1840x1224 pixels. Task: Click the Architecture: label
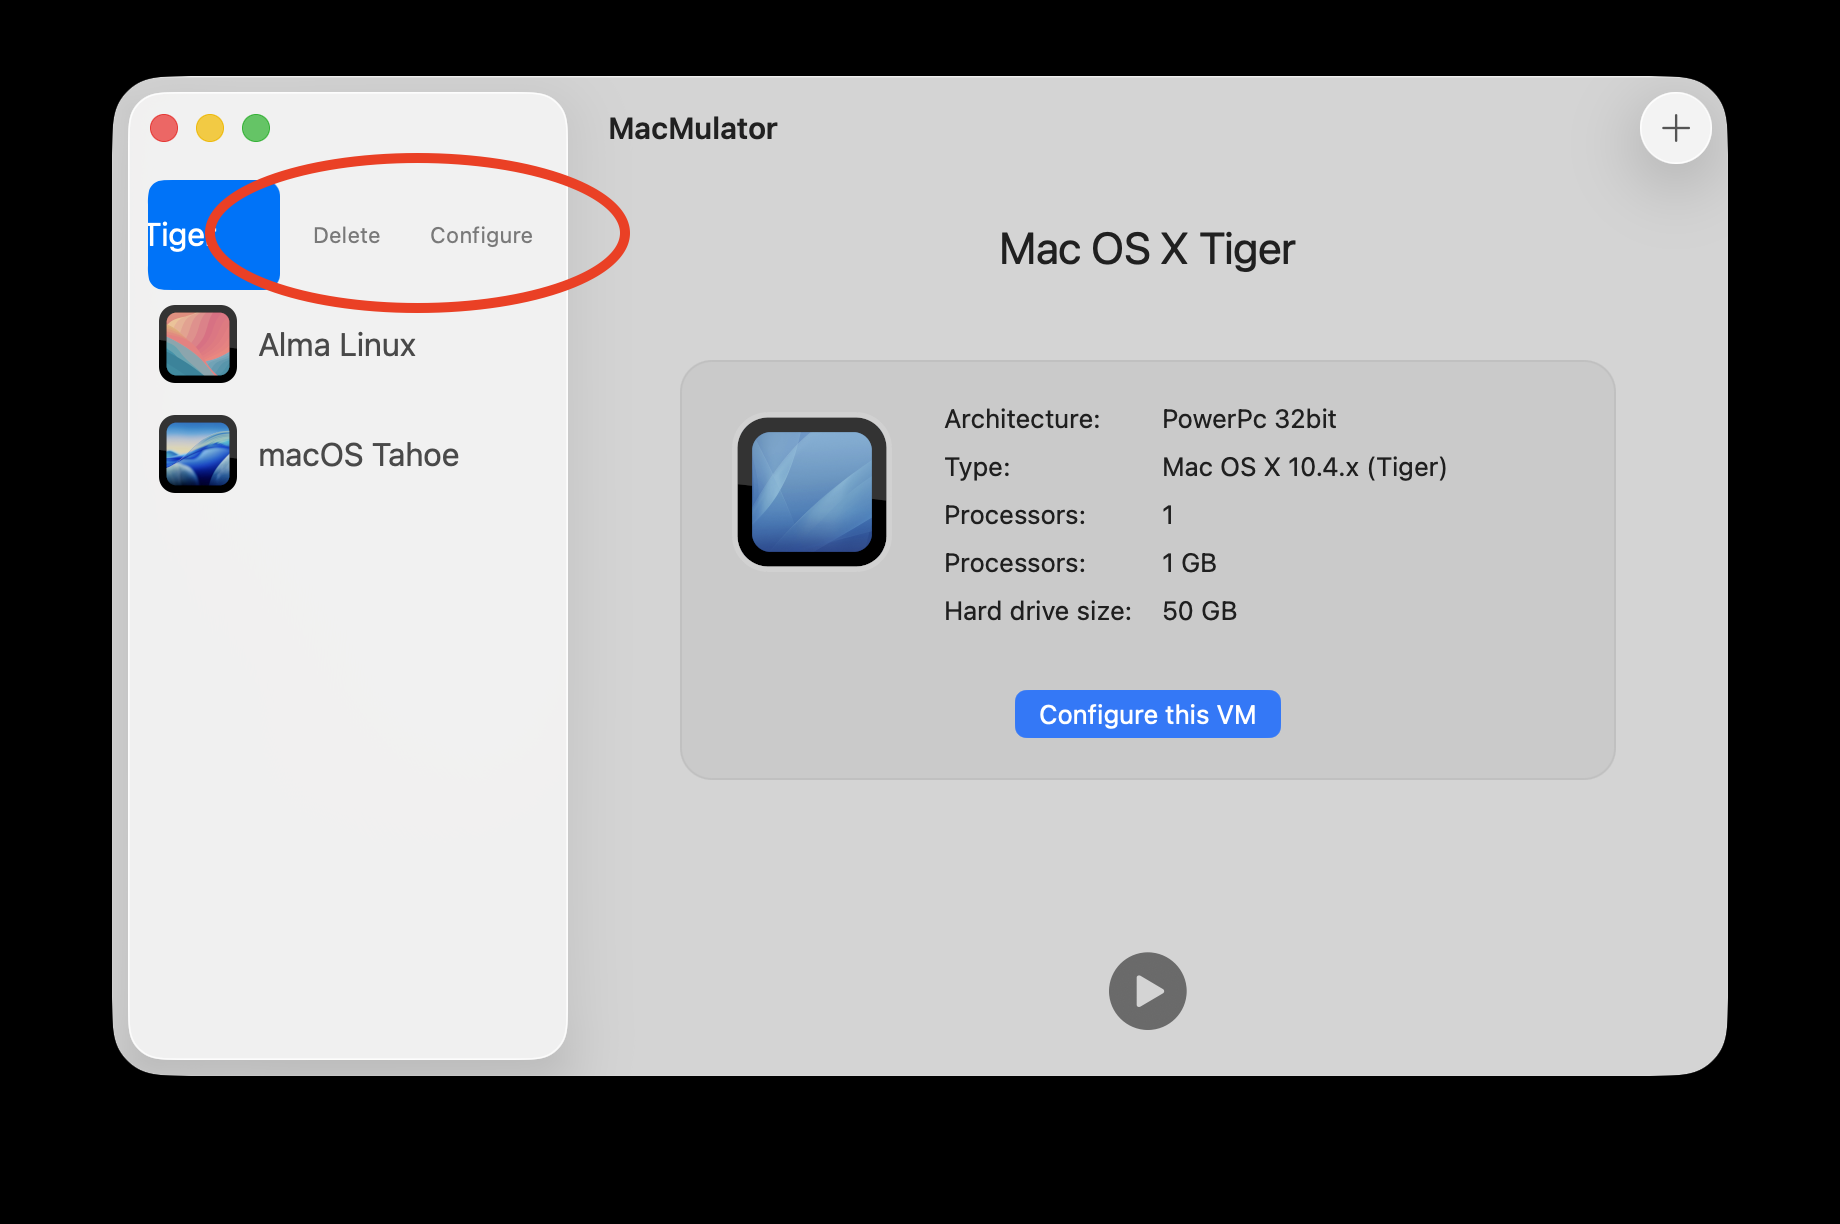point(1022,419)
